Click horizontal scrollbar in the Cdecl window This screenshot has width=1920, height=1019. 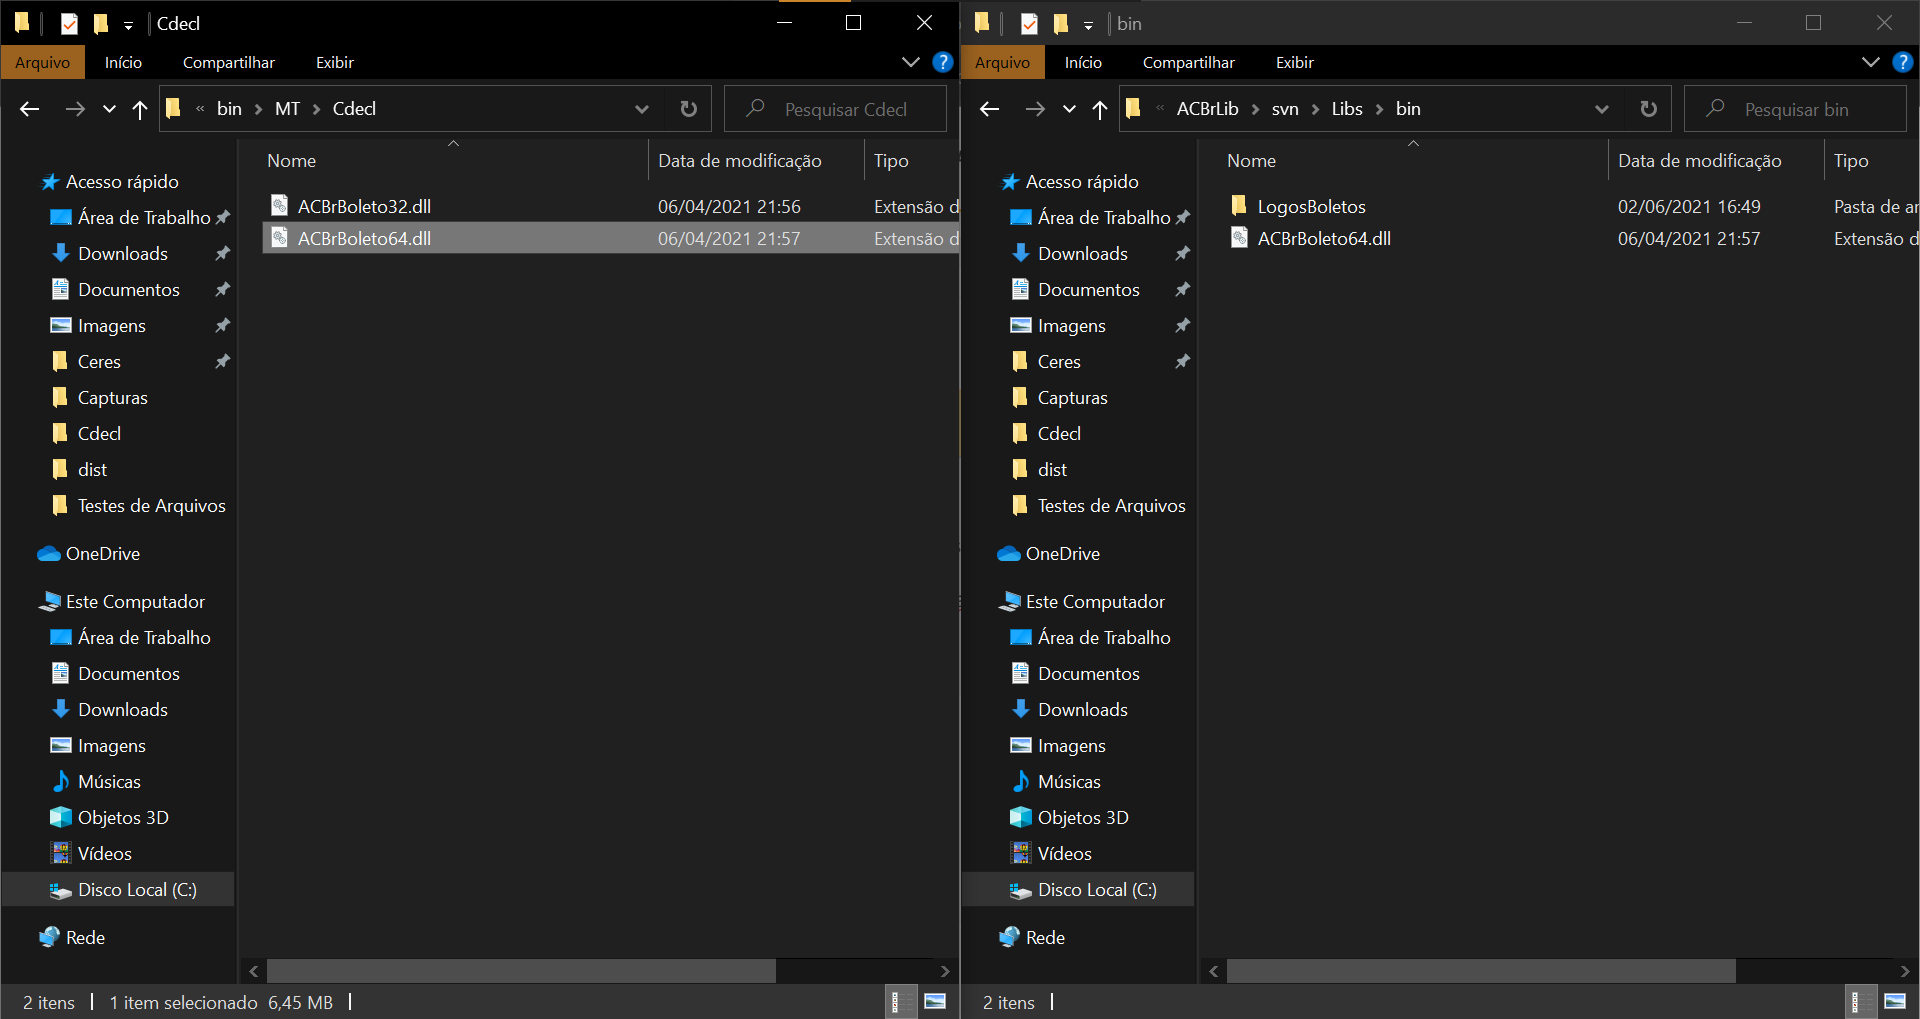[521, 971]
